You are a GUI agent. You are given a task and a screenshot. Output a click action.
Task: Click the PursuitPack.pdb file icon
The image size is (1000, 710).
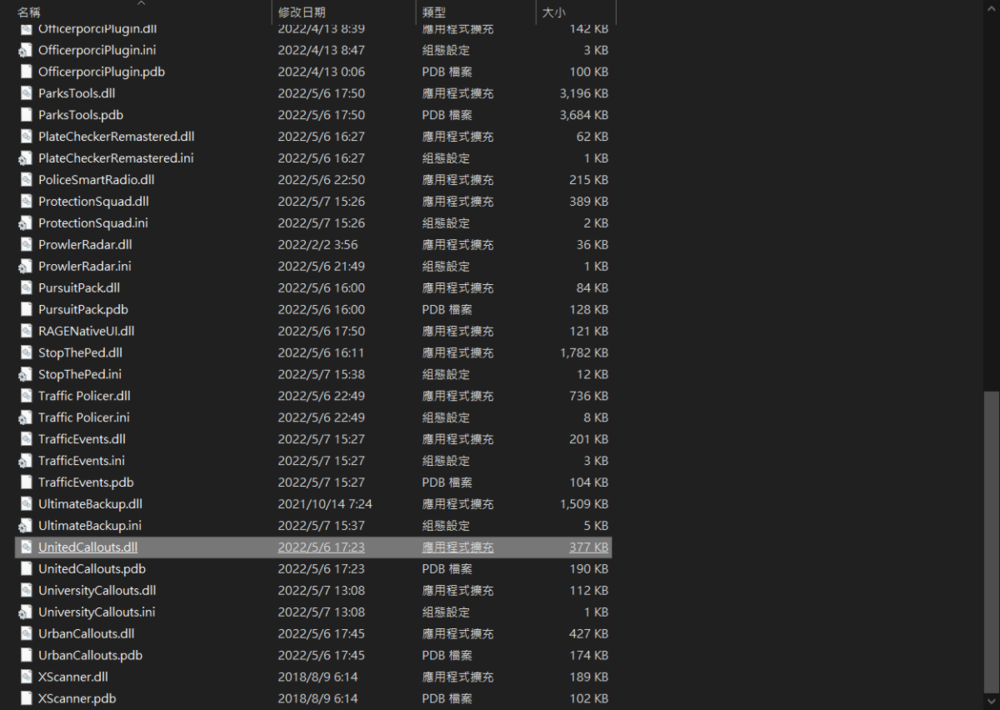(26, 309)
